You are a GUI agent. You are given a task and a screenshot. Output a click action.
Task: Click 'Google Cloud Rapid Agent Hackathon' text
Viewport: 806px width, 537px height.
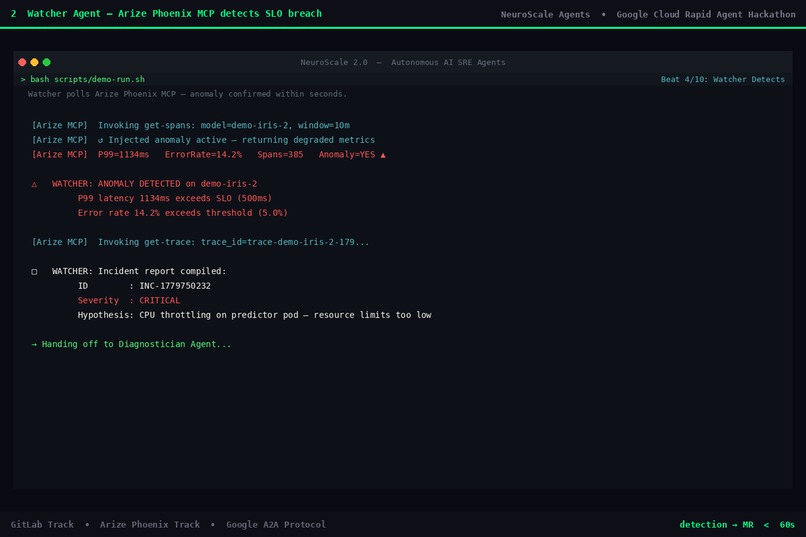click(x=706, y=14)
